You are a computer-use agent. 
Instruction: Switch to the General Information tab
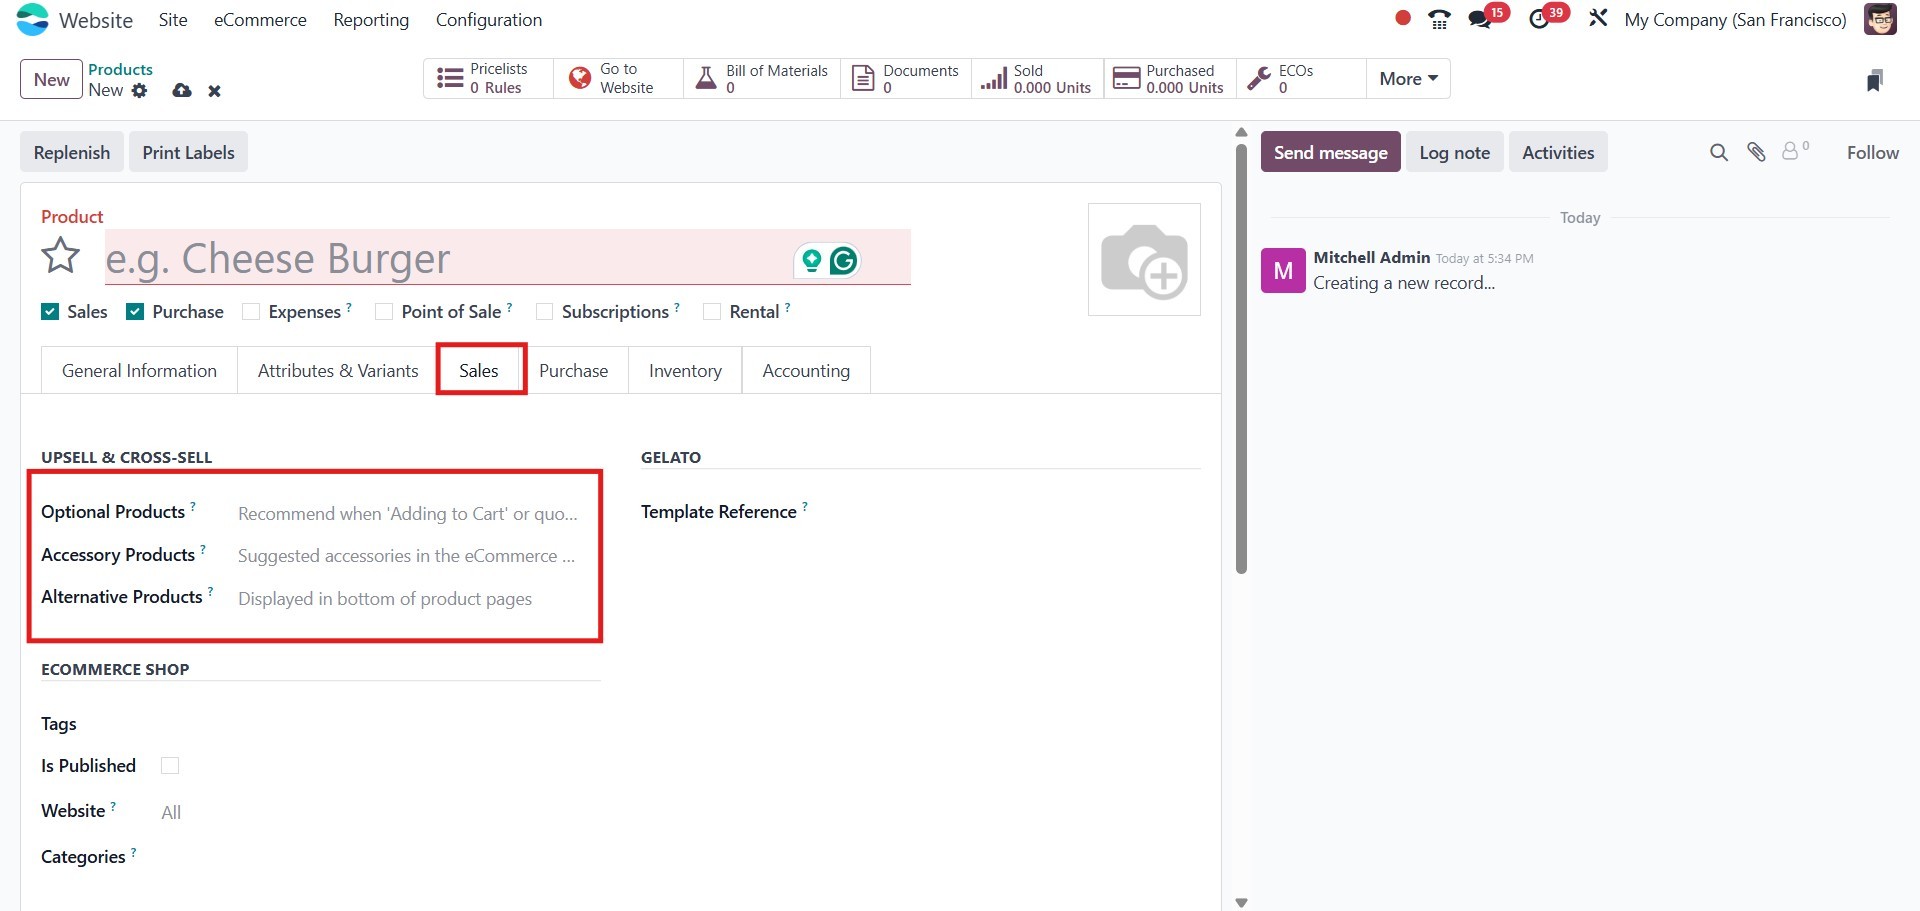[139, 370]
